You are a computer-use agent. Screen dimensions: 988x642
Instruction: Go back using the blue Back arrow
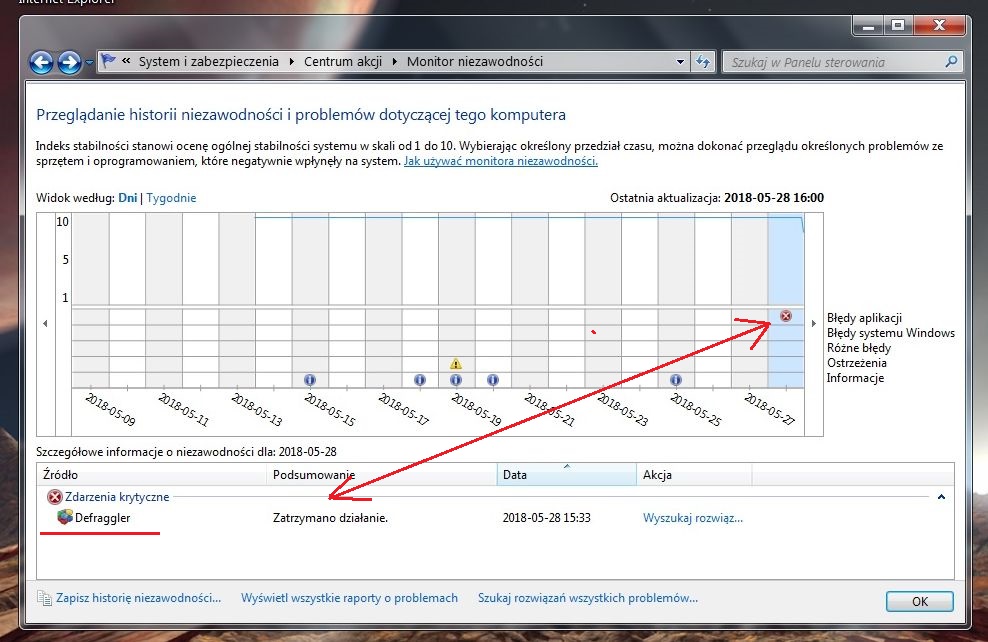[42, 62]
